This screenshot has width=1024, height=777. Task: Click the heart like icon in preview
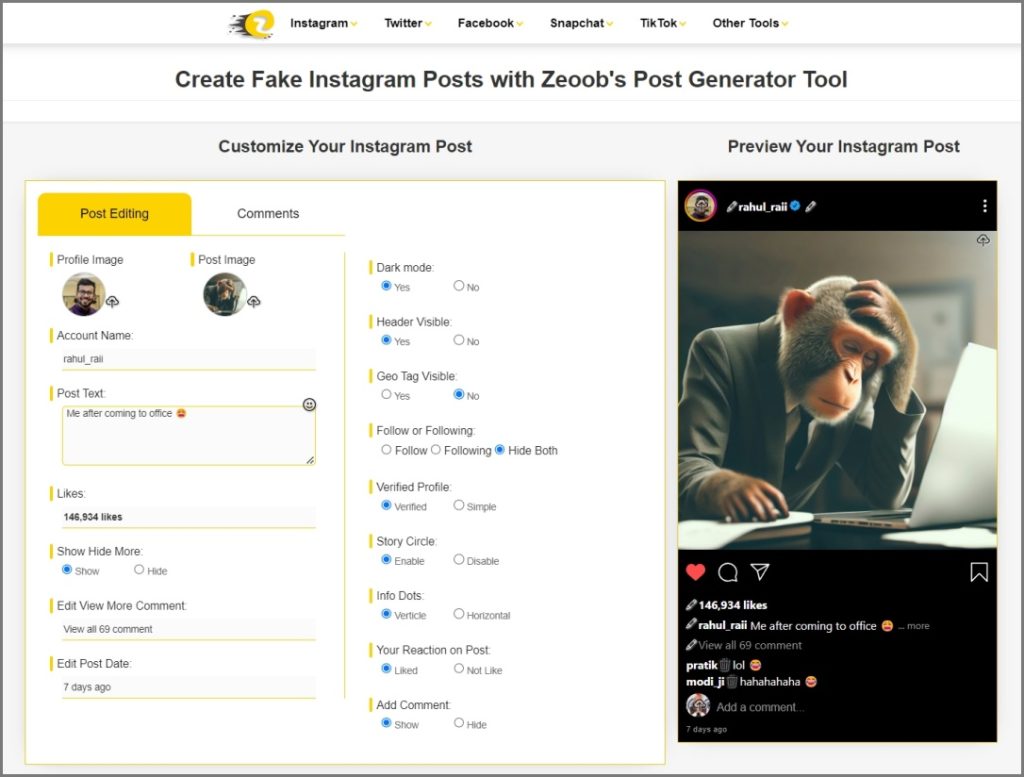click(696, 572)
